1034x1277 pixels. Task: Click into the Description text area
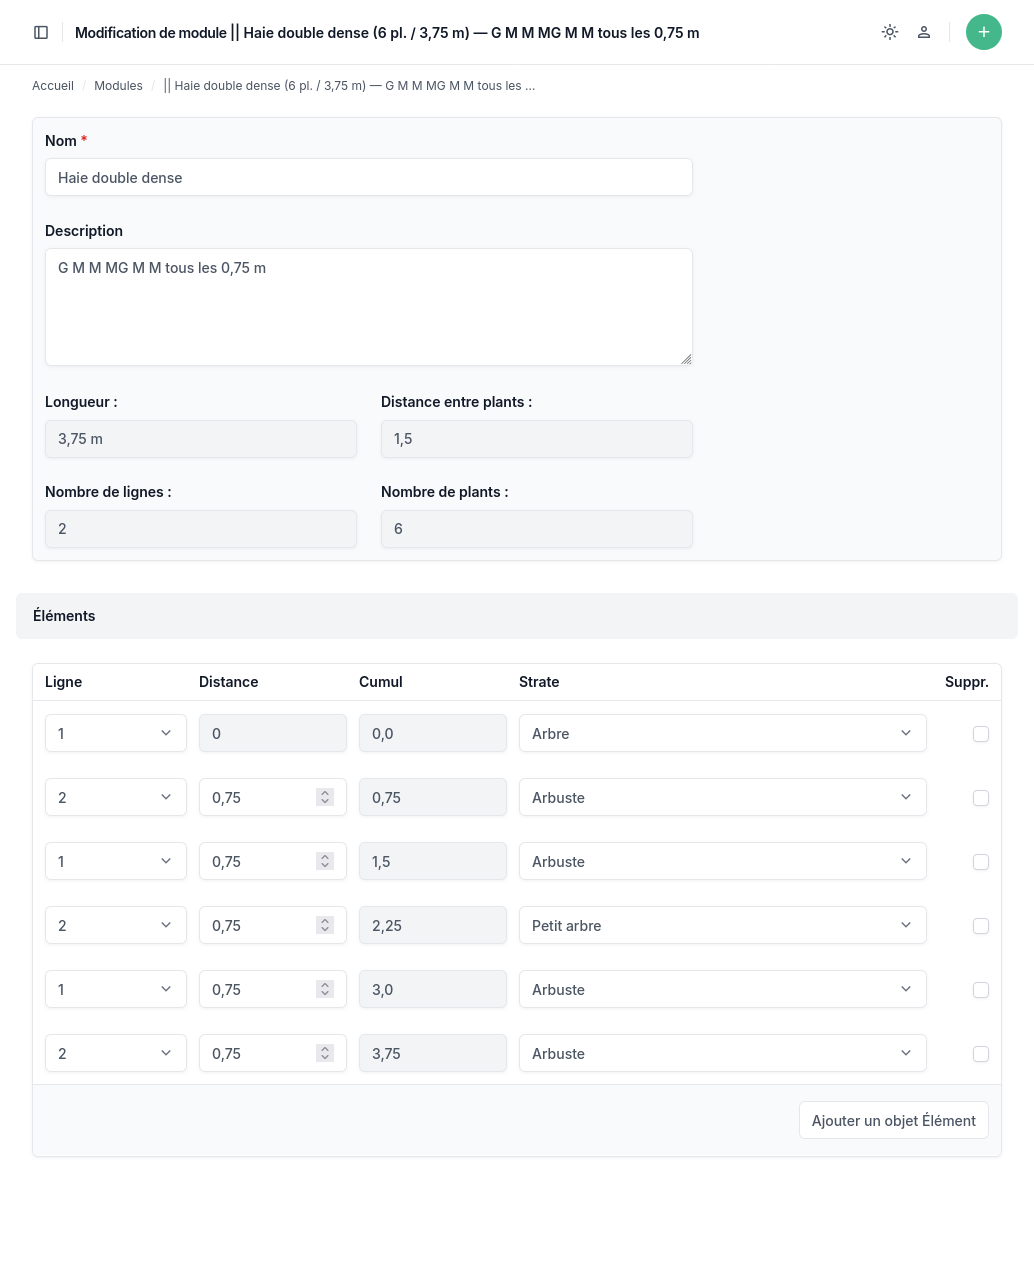click(368, 306)
